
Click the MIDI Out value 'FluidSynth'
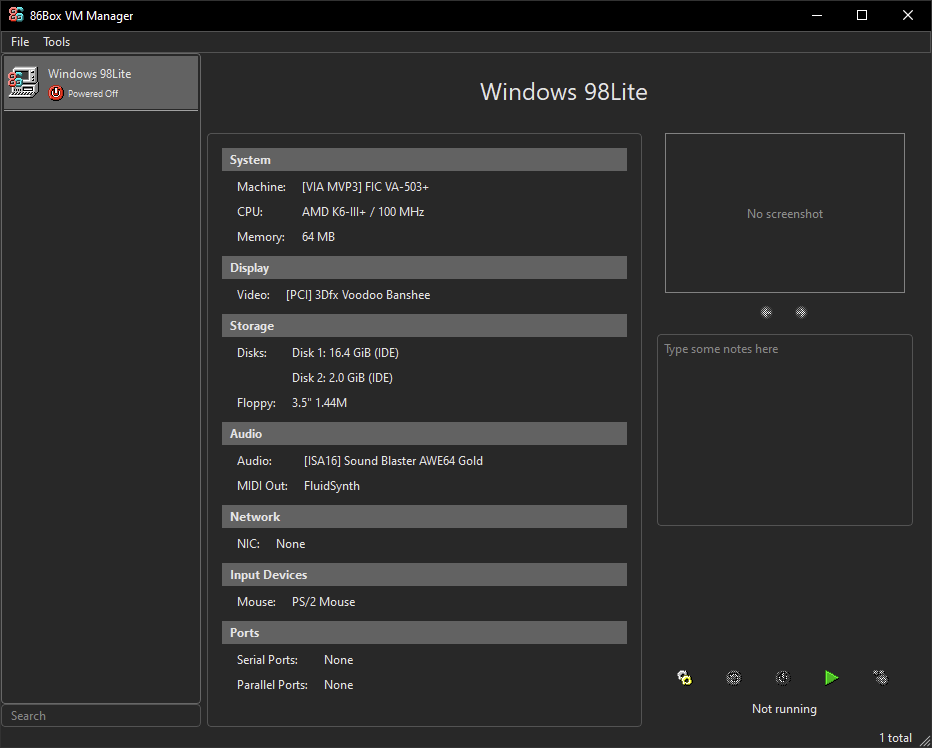[332, 486]
